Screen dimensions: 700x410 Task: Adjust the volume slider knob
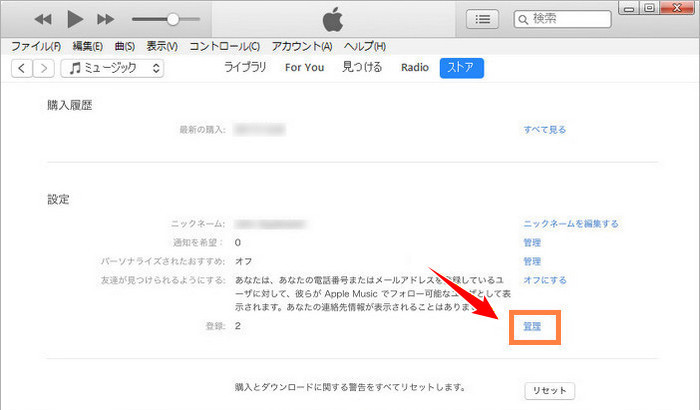[173, 19]
